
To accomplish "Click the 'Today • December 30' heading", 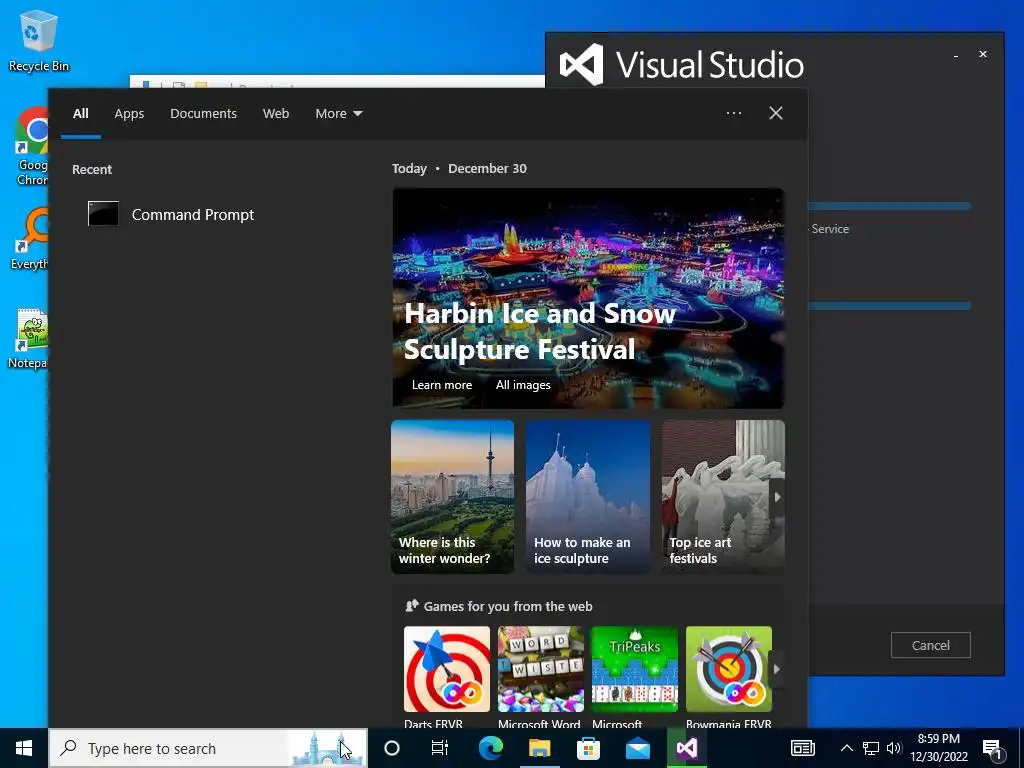I will point(459,168).
